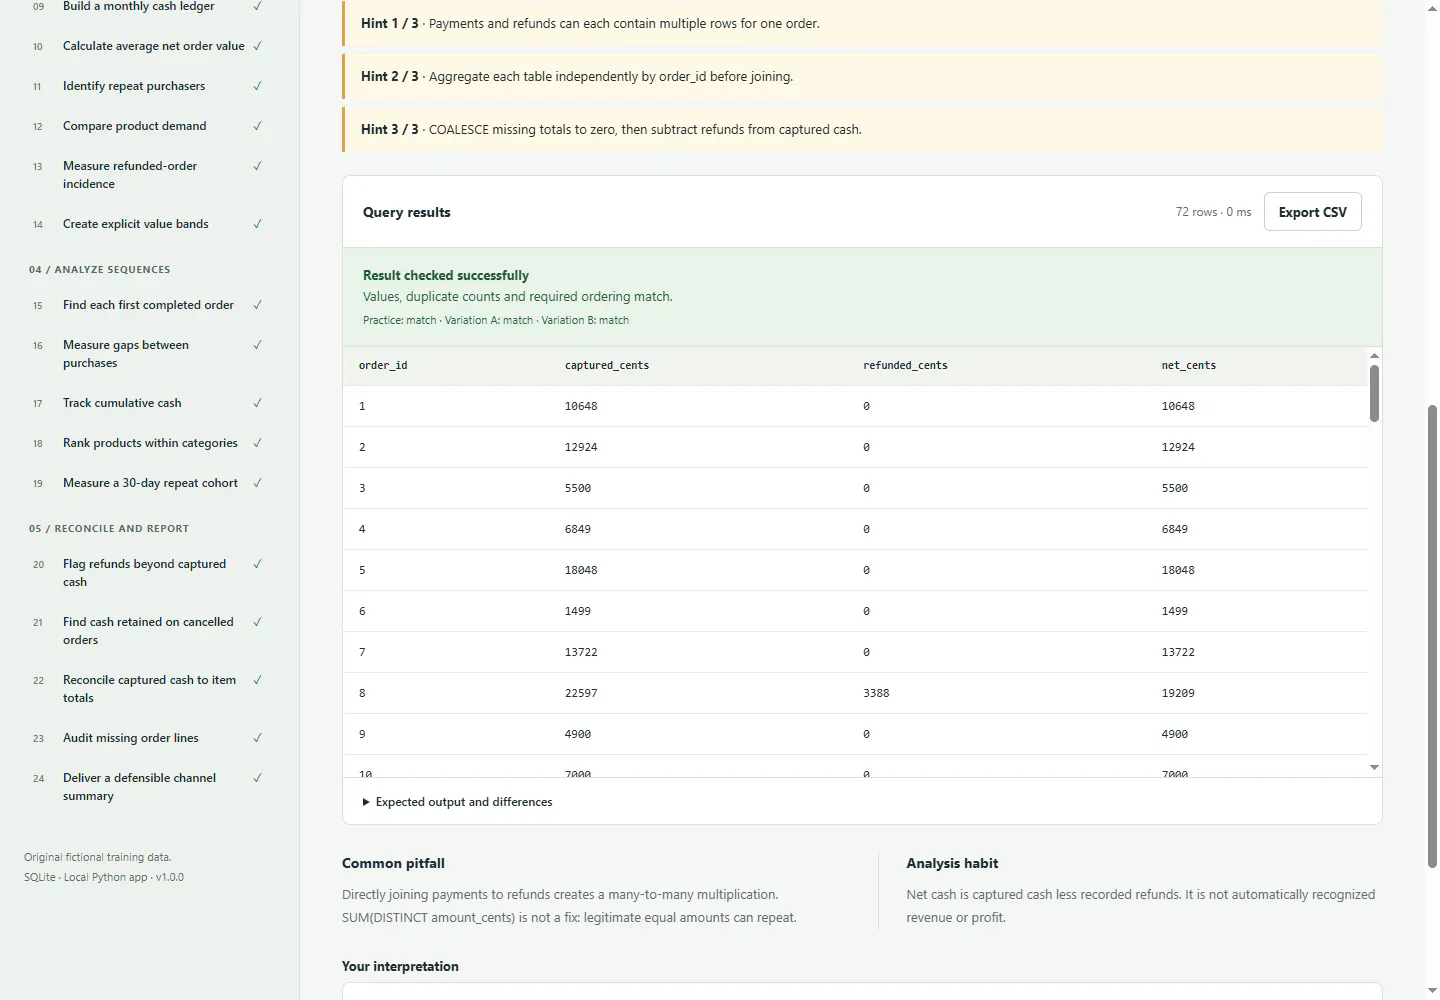Image resolution: width=1440 pixels, height=1000 pixels.
Task: Click the checkmark beside Identify repeat purchasers
Action: pos(257,86)
